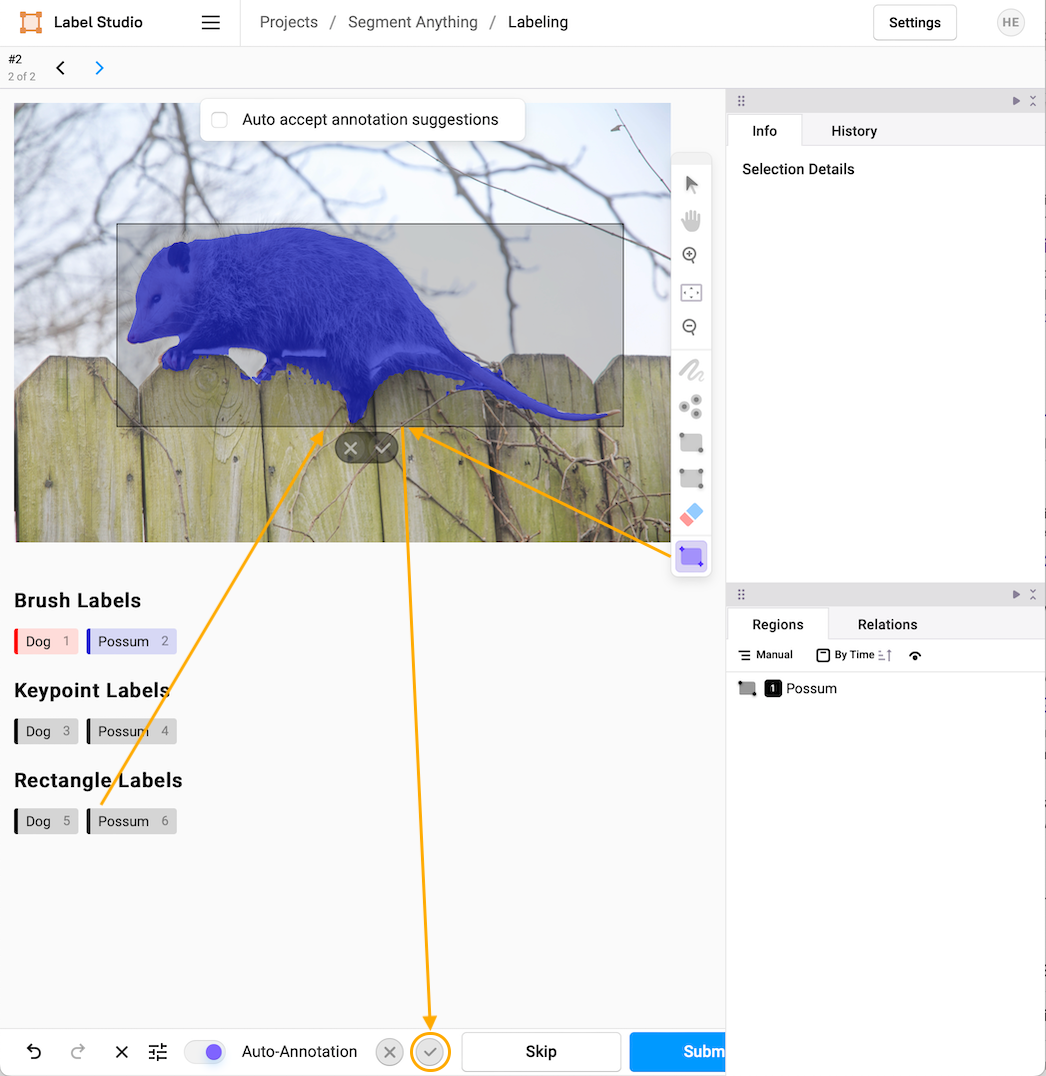
Task: Select Possum keypoint label
Action: (x=132, y=731)
